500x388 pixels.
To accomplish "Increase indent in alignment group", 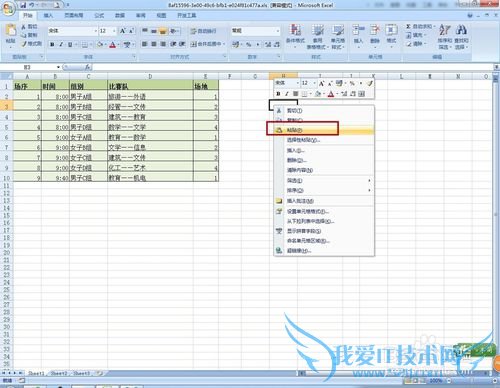I will pos(182,44).
